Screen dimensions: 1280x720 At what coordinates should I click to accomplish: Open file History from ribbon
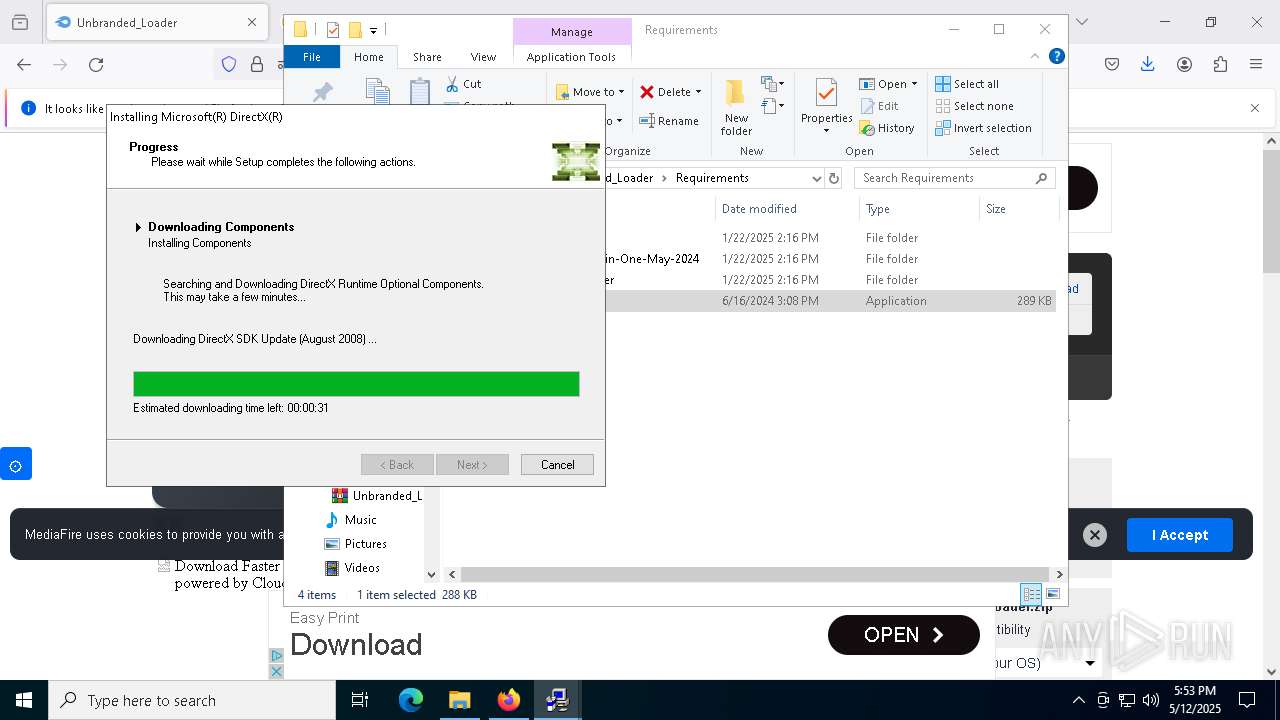point(886,128)
